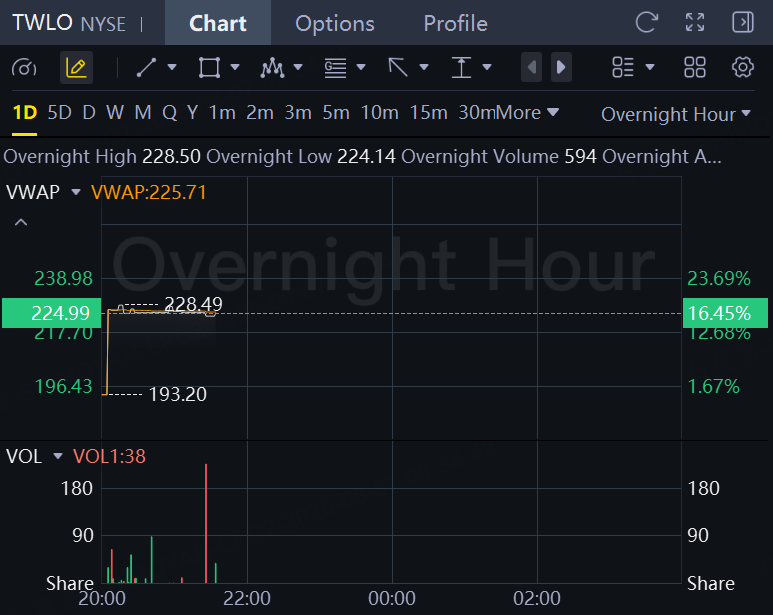This screenshot has height=615, width=773.
Task: Select the 10m interval
Action: click(380, 113)
